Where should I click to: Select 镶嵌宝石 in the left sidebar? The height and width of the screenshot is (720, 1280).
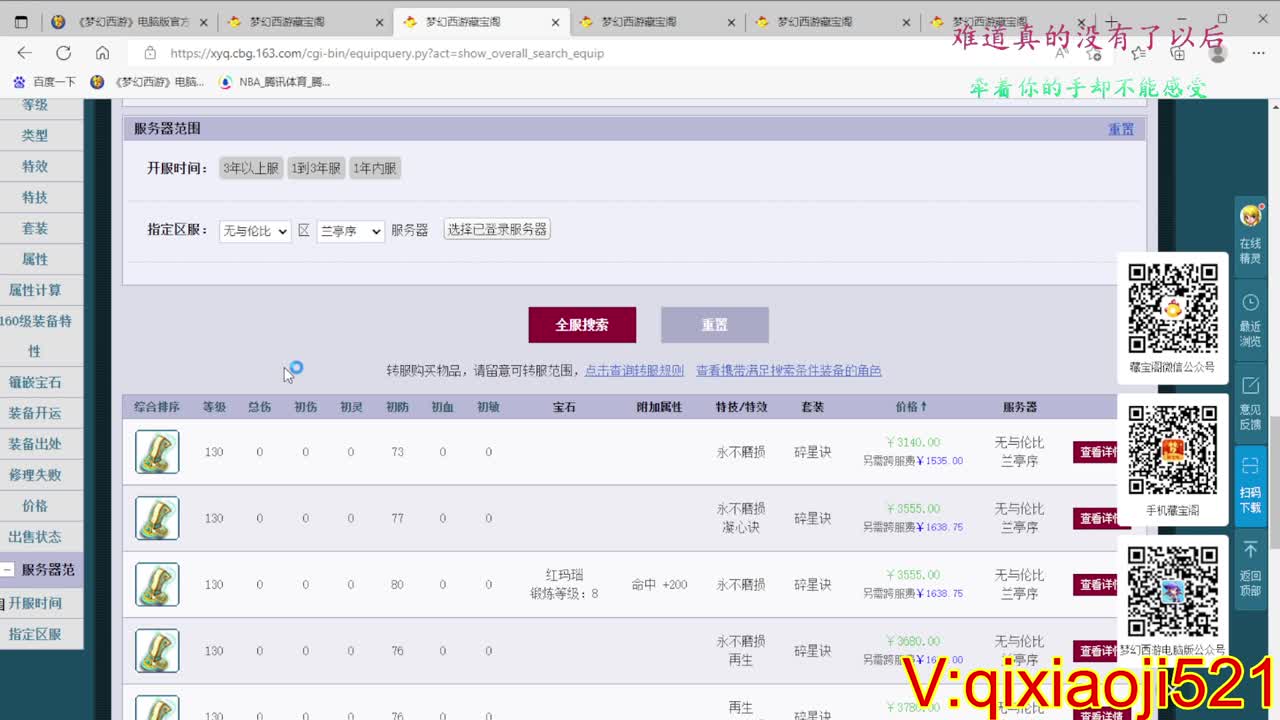pyautogui.click(x=35, y=382)
